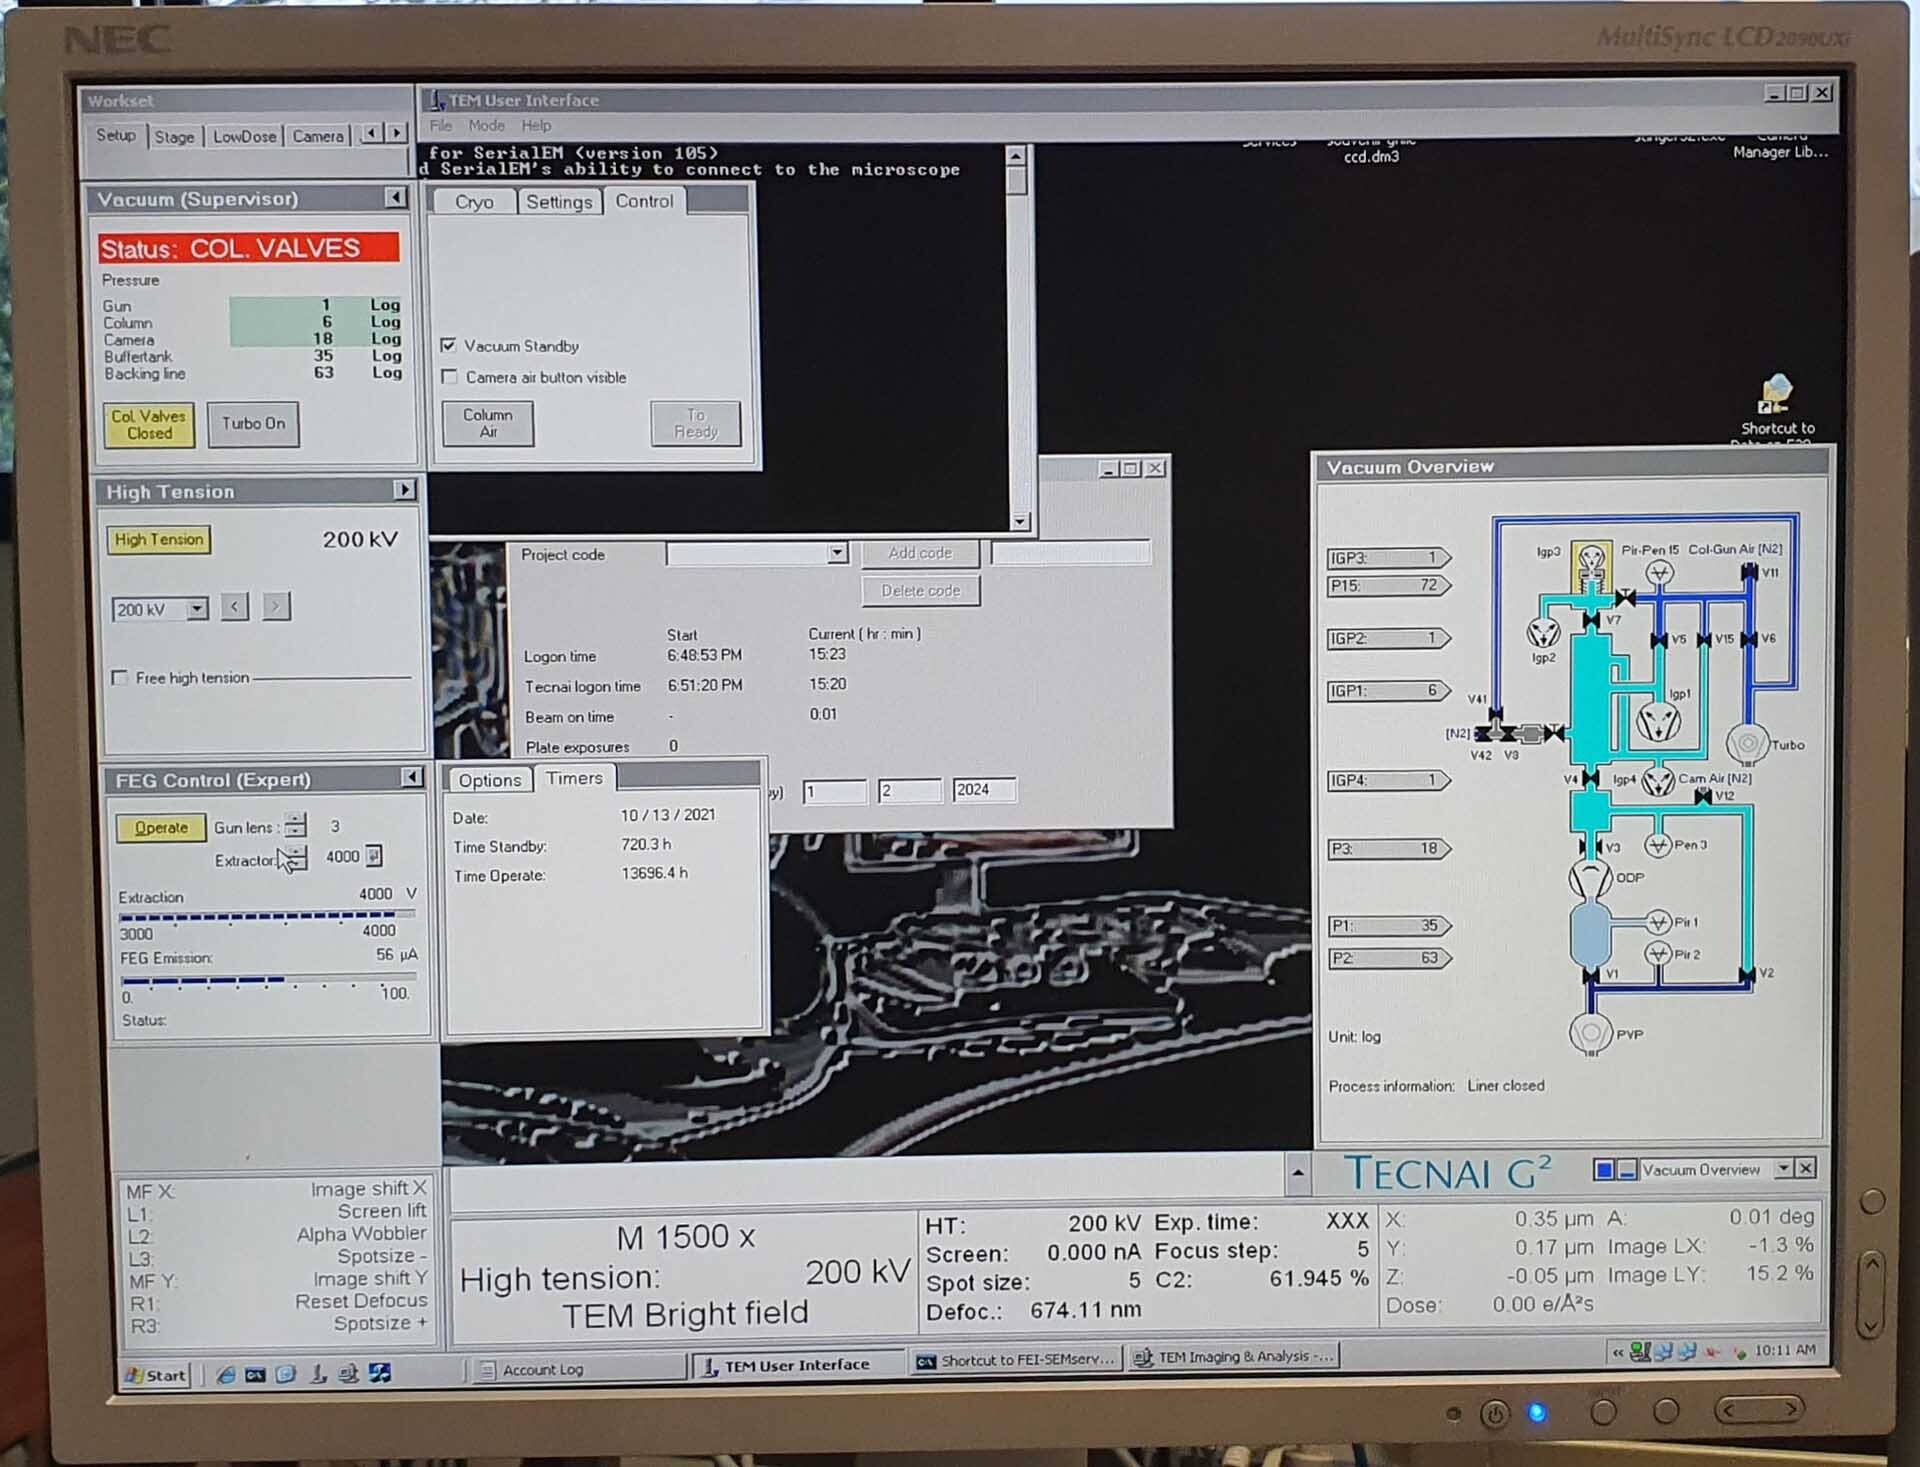
Task: Click the microscope icon in quick launch bar
Action: point(318,1375)
